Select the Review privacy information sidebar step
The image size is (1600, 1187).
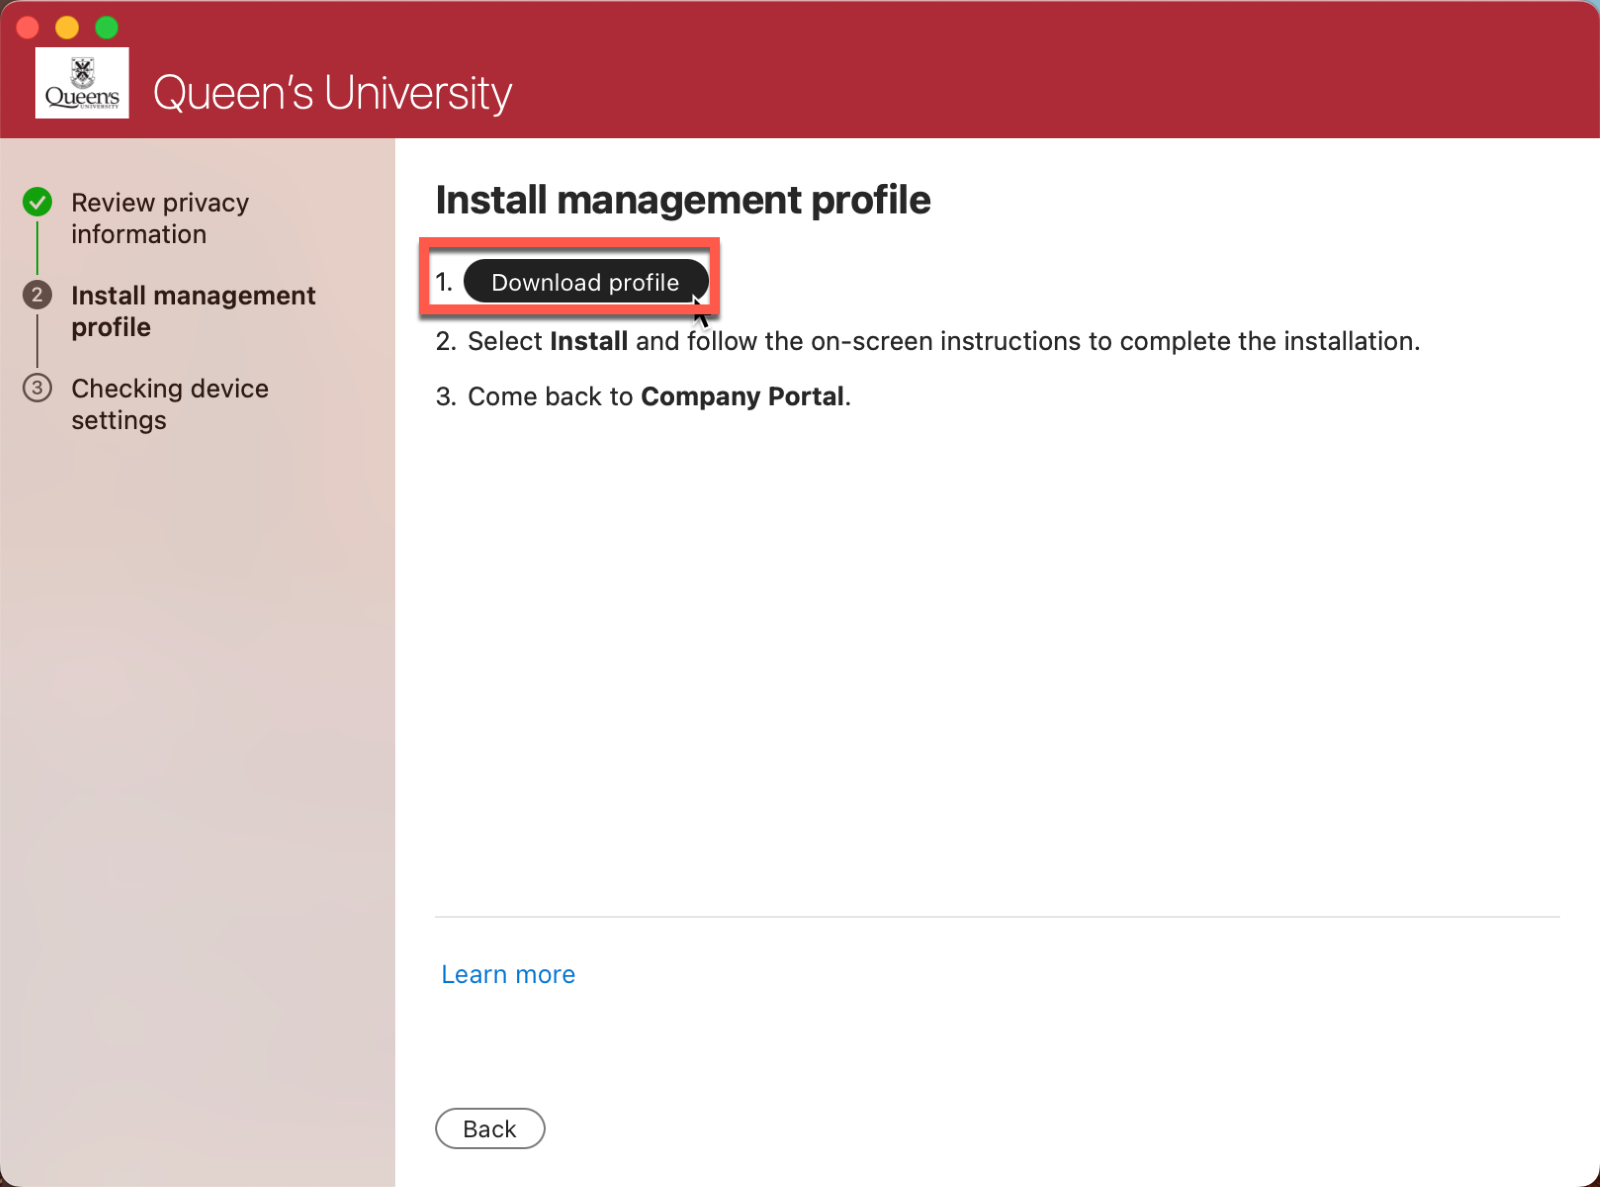[160, 218]
